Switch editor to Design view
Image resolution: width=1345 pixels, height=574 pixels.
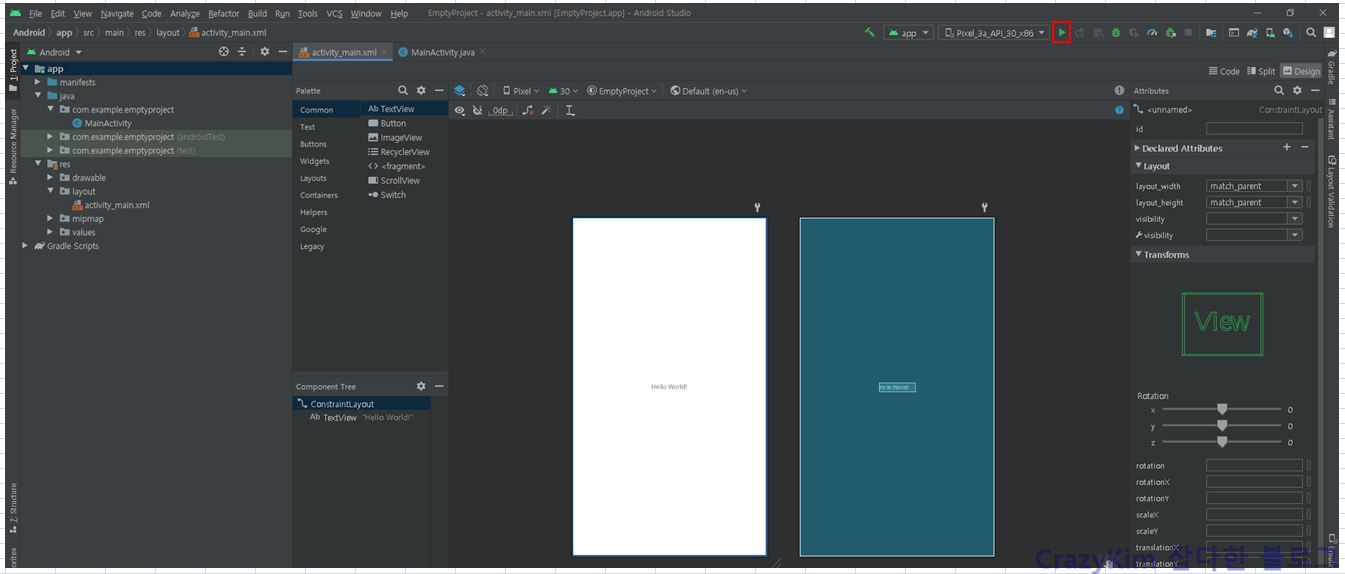(x=1301, y=71)
